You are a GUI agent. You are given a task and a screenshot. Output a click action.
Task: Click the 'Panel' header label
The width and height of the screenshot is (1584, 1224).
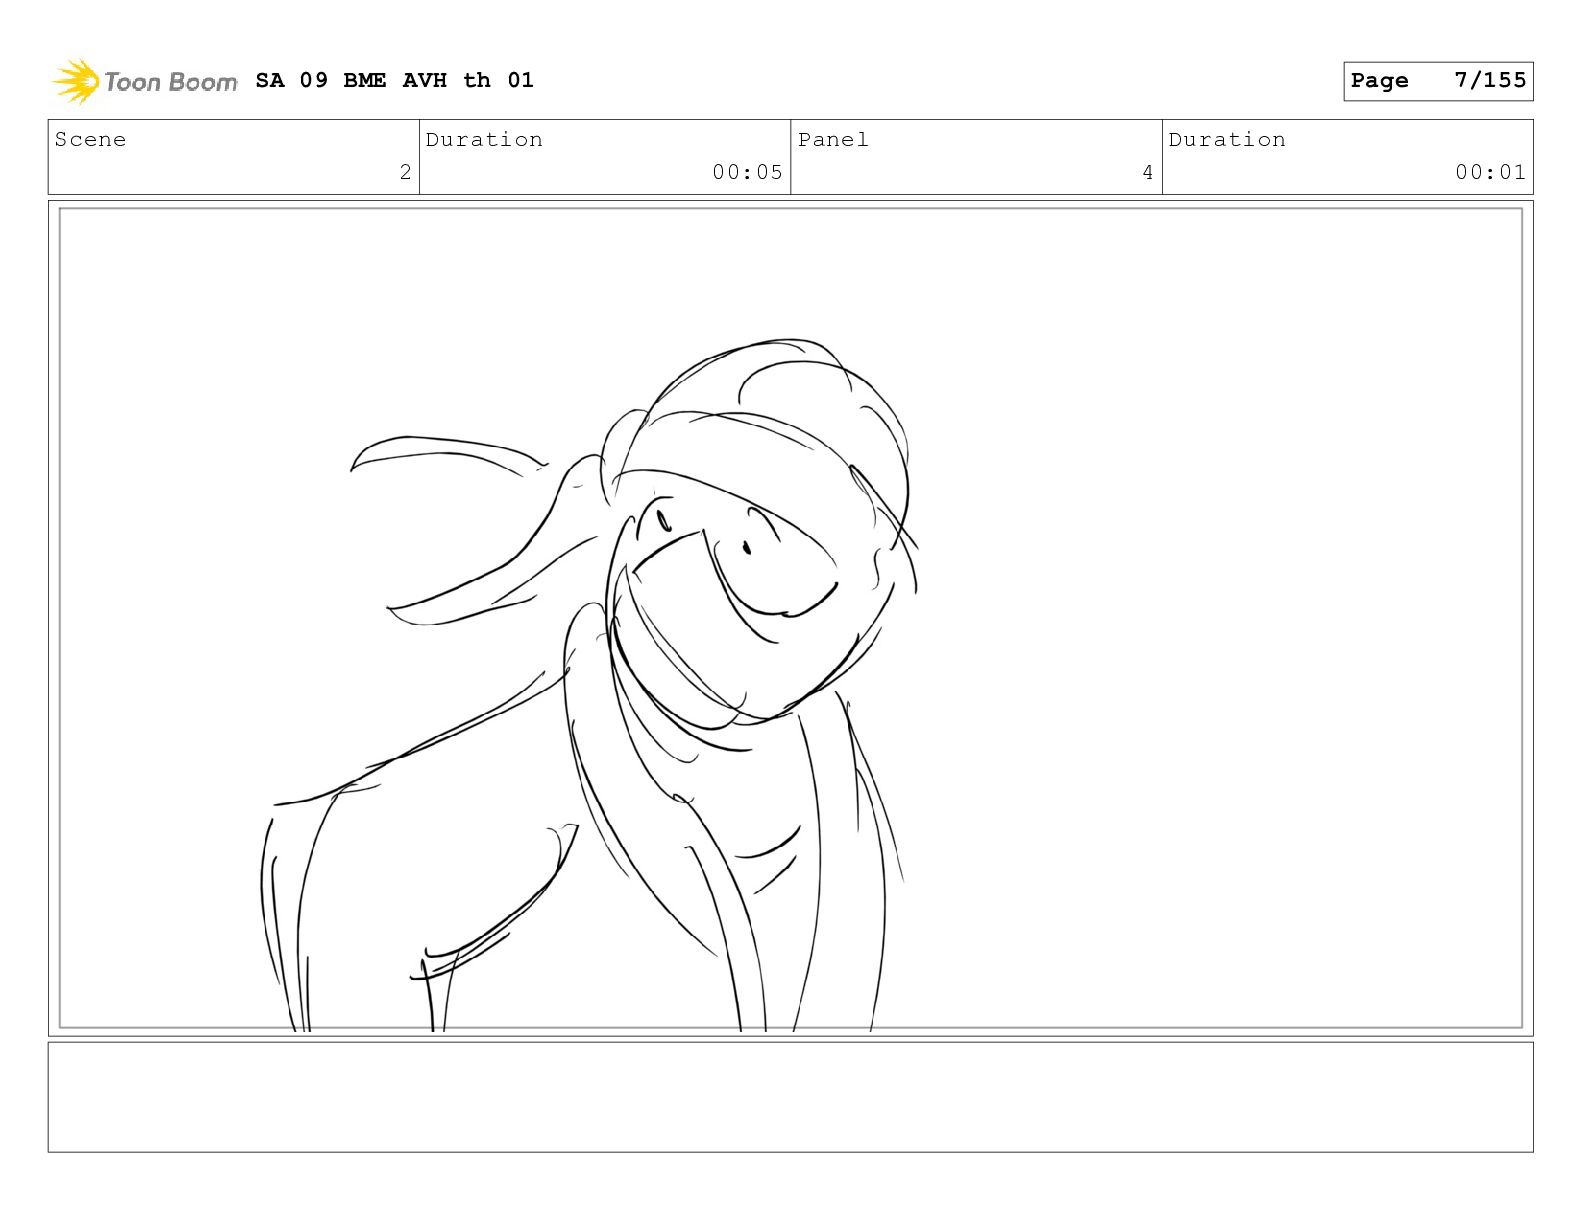[x=833, y=140]
